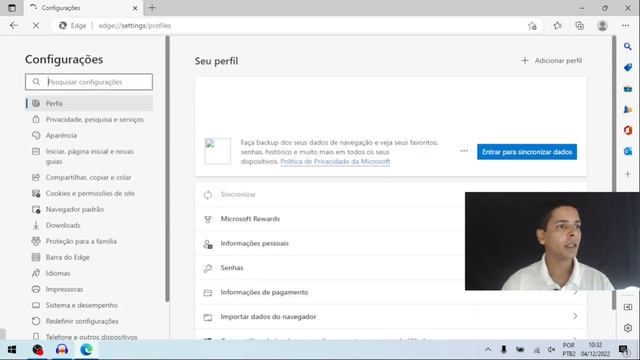Open Impressoras settings section
Image resolution: width=640 pixels, height=360 pixels.
point(89,289)
